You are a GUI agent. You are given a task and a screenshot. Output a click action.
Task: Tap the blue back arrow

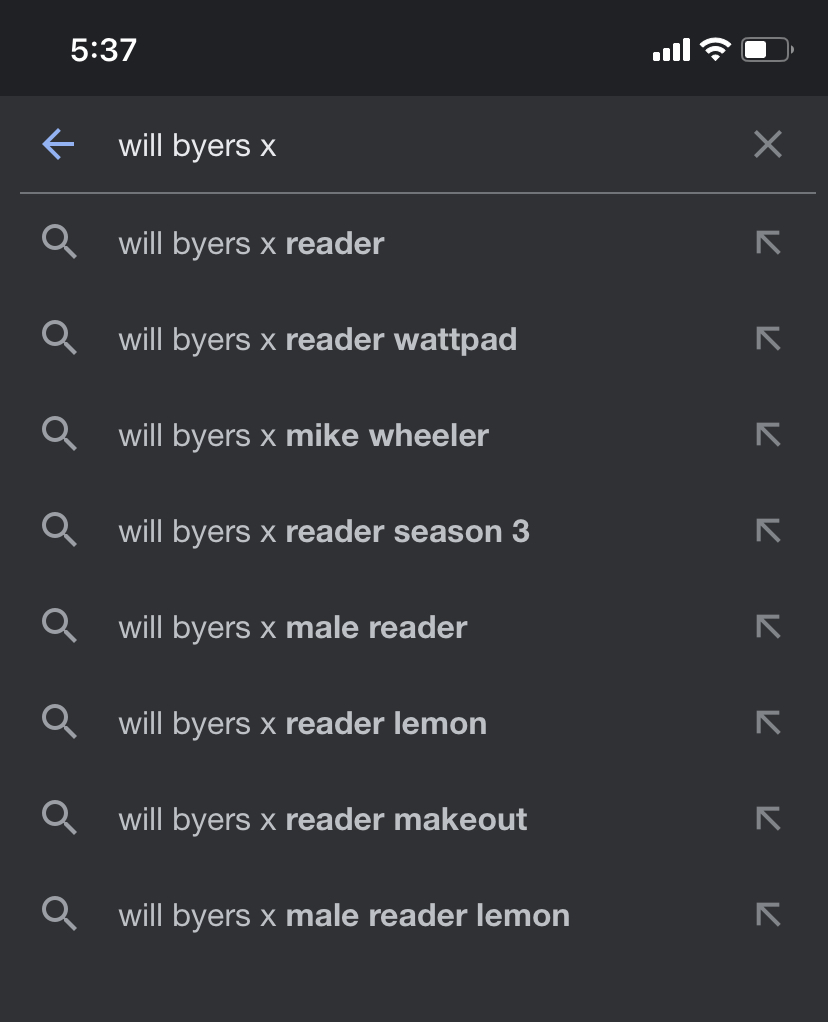click(x=58, y=145)
